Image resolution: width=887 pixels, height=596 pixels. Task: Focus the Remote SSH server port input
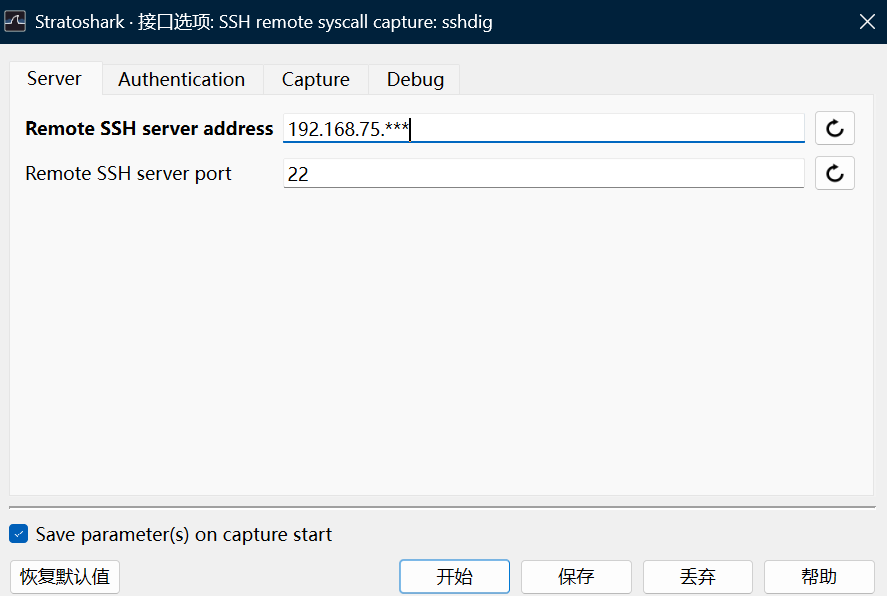(x=544, y=173)
